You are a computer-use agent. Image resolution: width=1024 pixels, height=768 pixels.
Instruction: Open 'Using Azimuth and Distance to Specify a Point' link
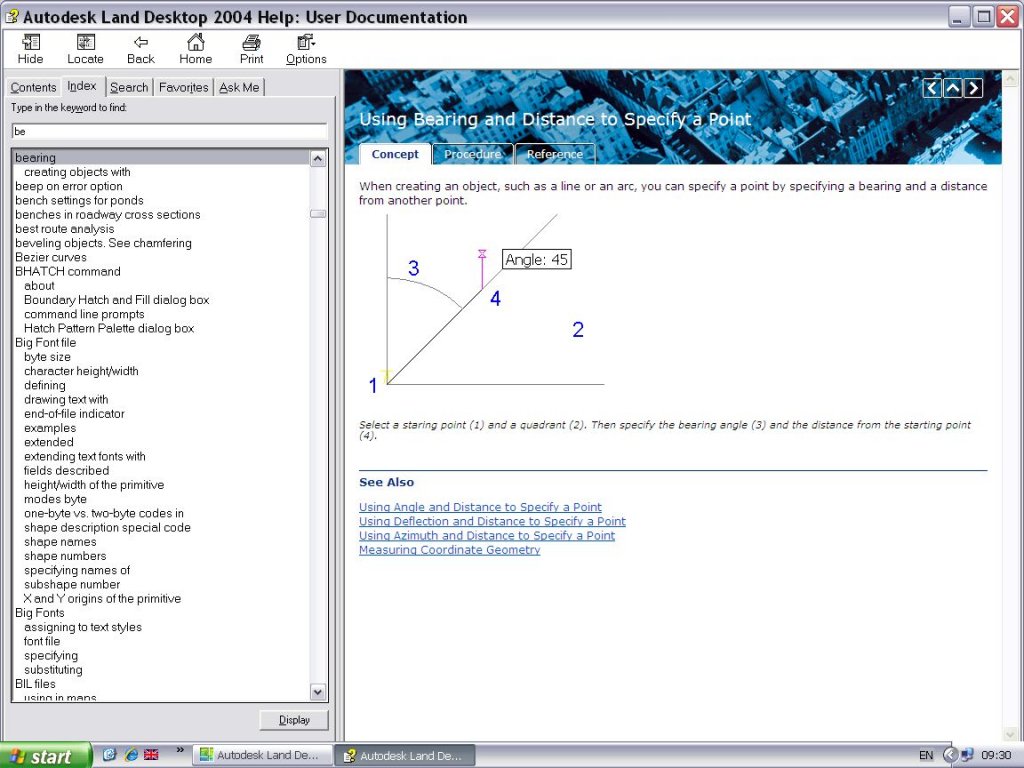click(x=487, y=536)
